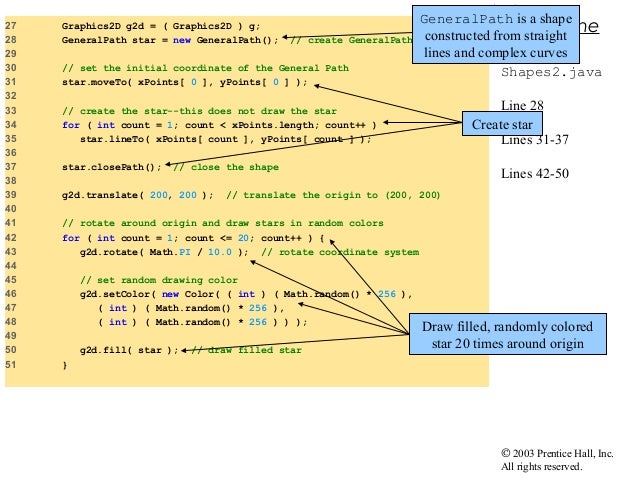
Task: Click the 'Draw filled, randomly colored' callout text
Action: 507,326
